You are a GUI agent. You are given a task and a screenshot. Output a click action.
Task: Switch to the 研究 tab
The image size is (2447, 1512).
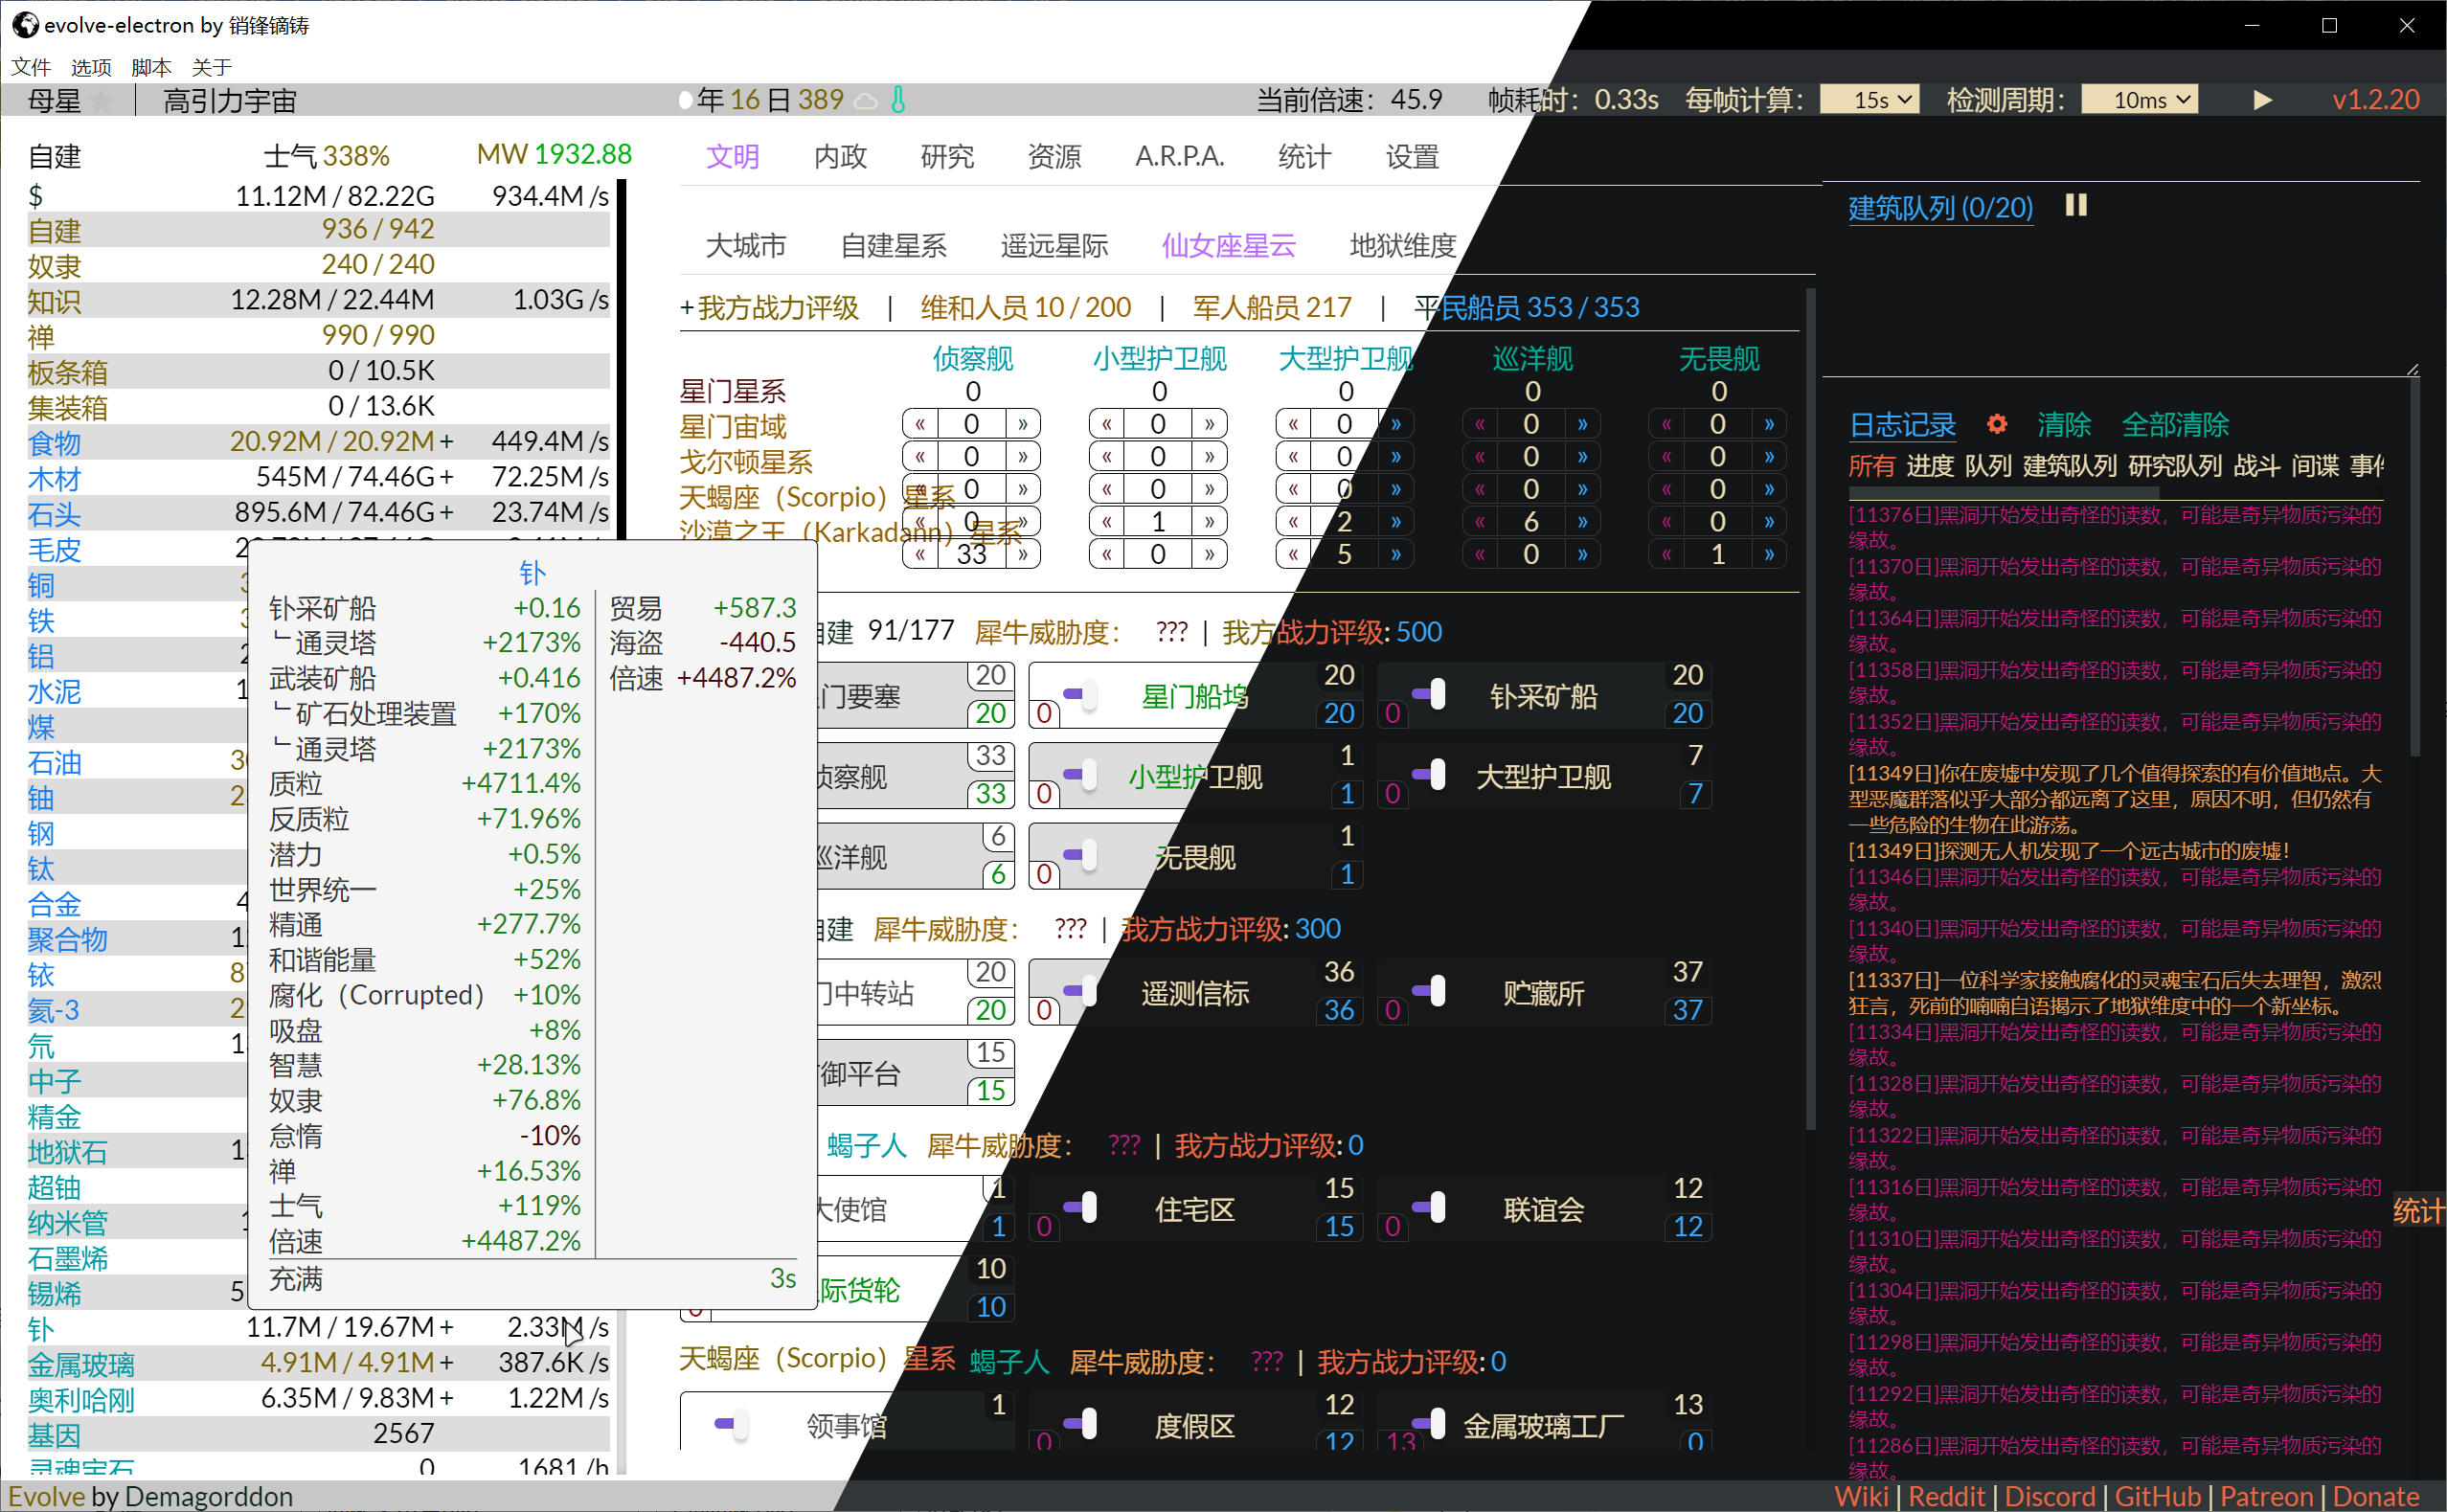click(946, 157)
